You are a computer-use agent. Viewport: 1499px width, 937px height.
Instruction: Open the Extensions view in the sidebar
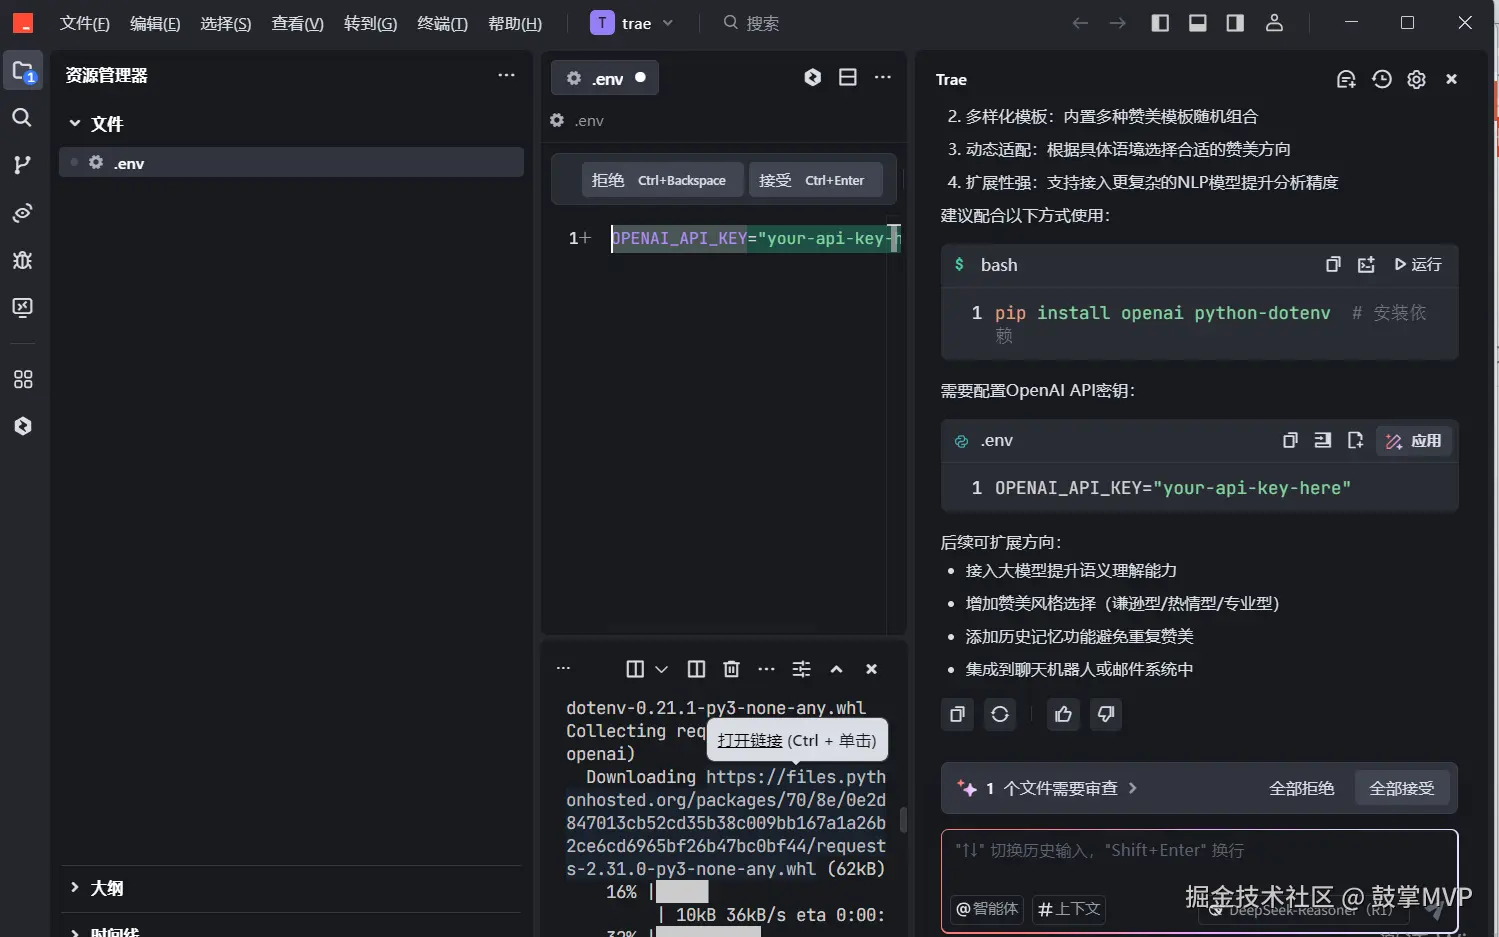pos(22,379)
